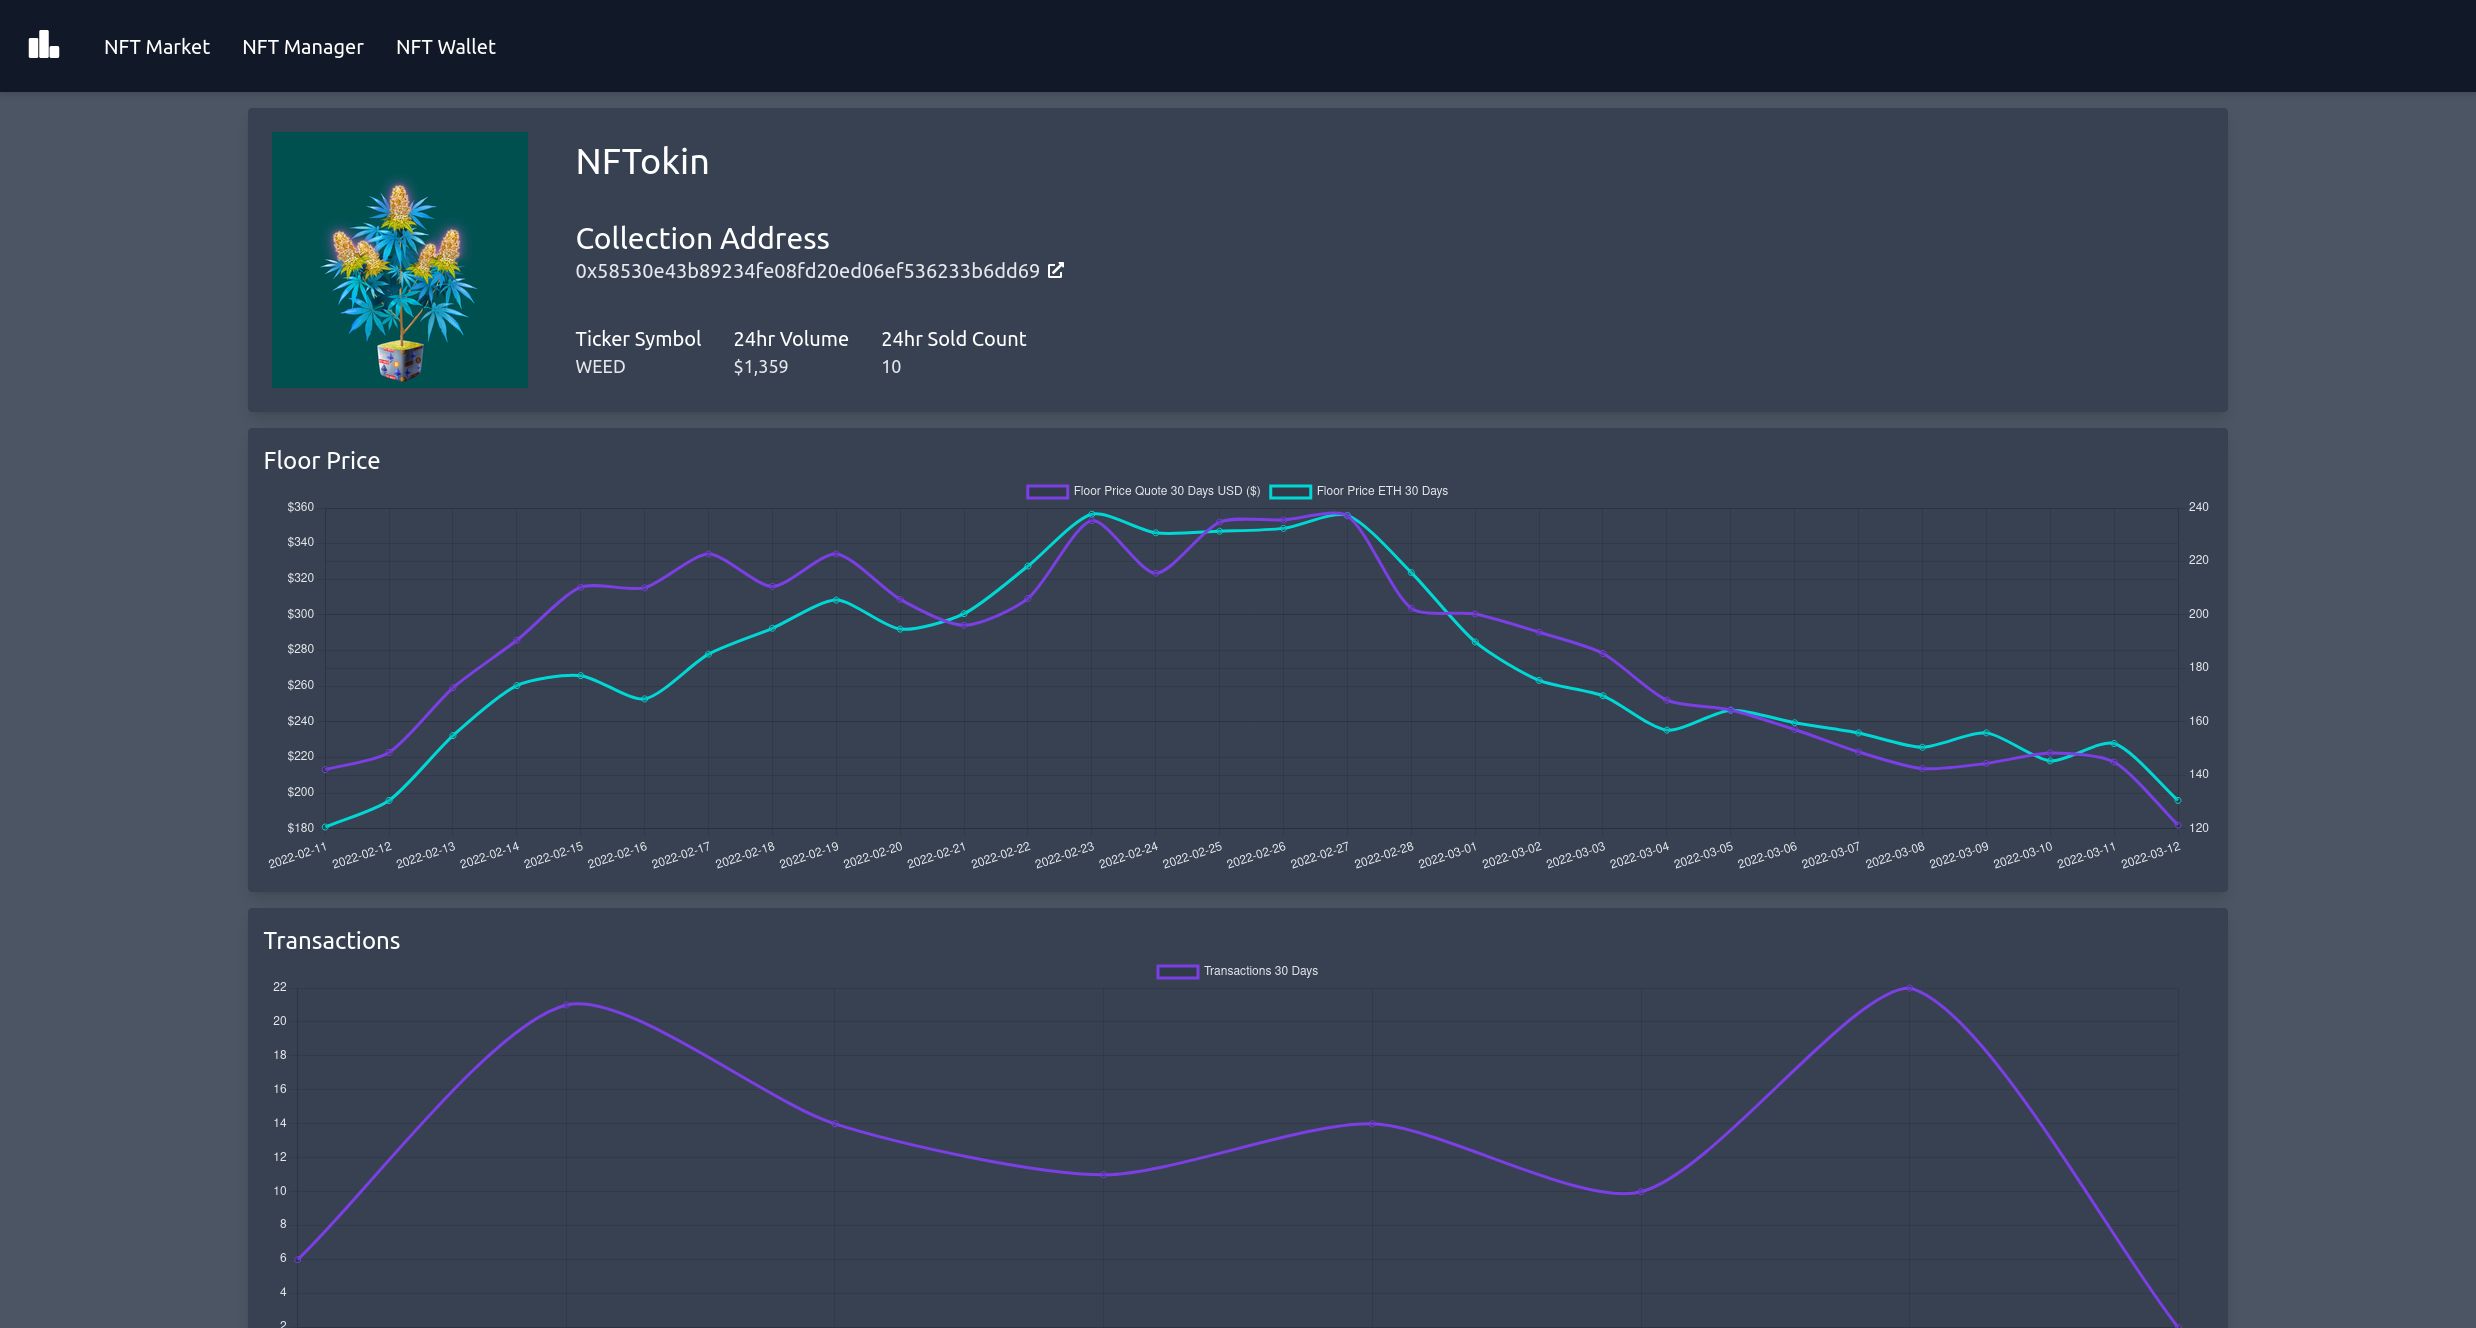The width and height of the screenshot is (2476, 1328).
Task: Open the NFT Manager page
Action: 303,47
